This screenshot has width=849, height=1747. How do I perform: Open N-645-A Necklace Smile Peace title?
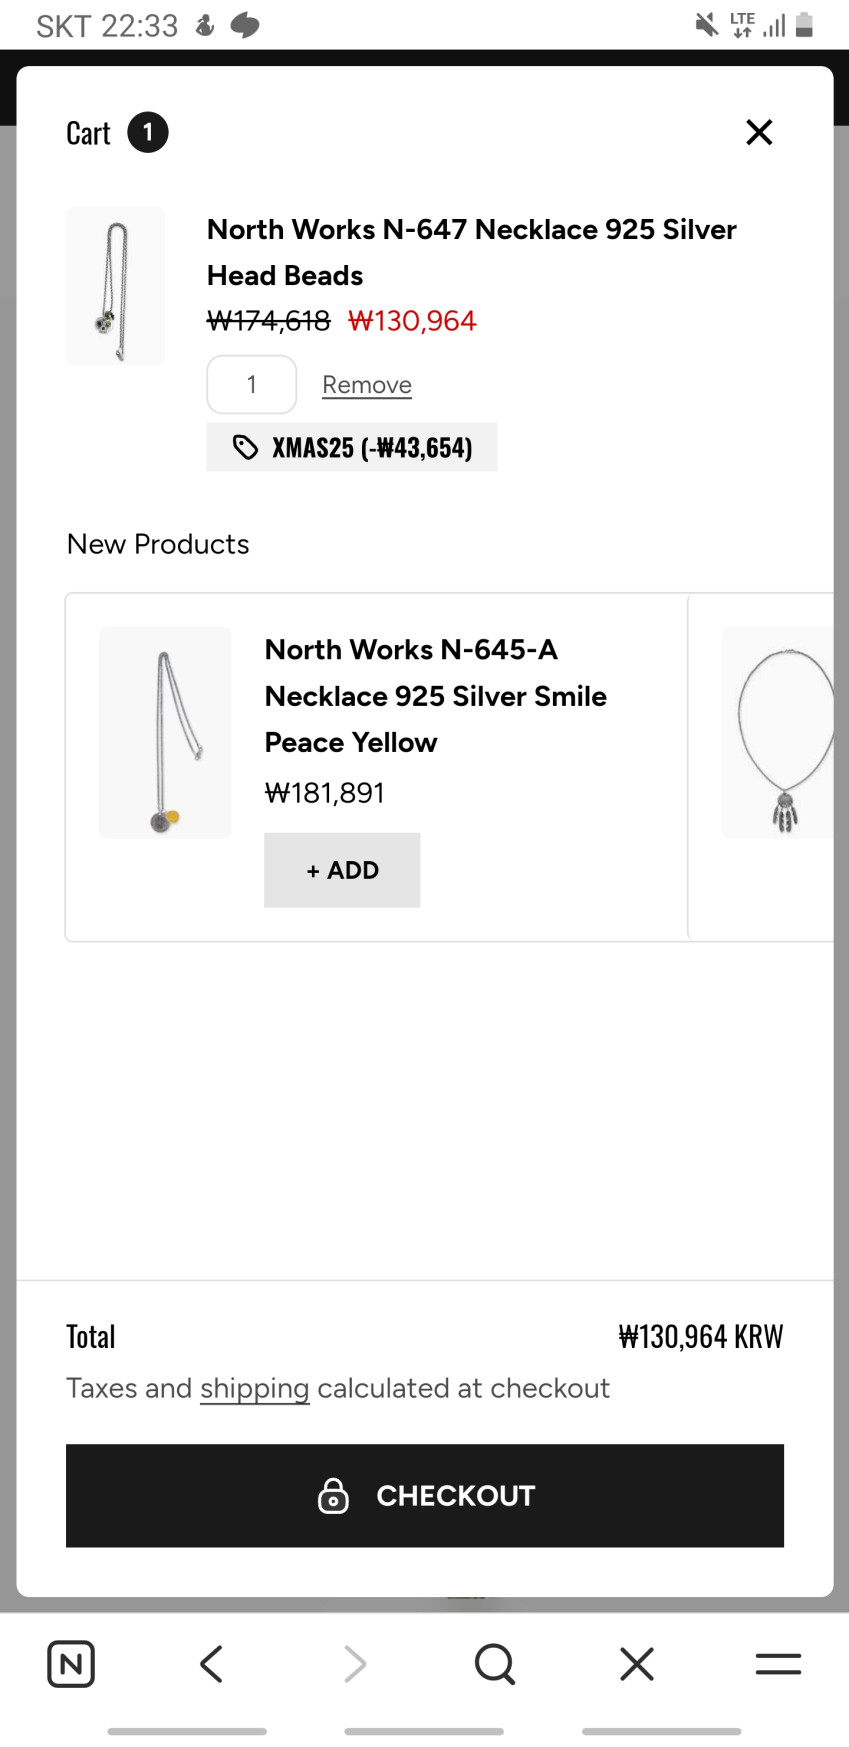tap(435, 696)
